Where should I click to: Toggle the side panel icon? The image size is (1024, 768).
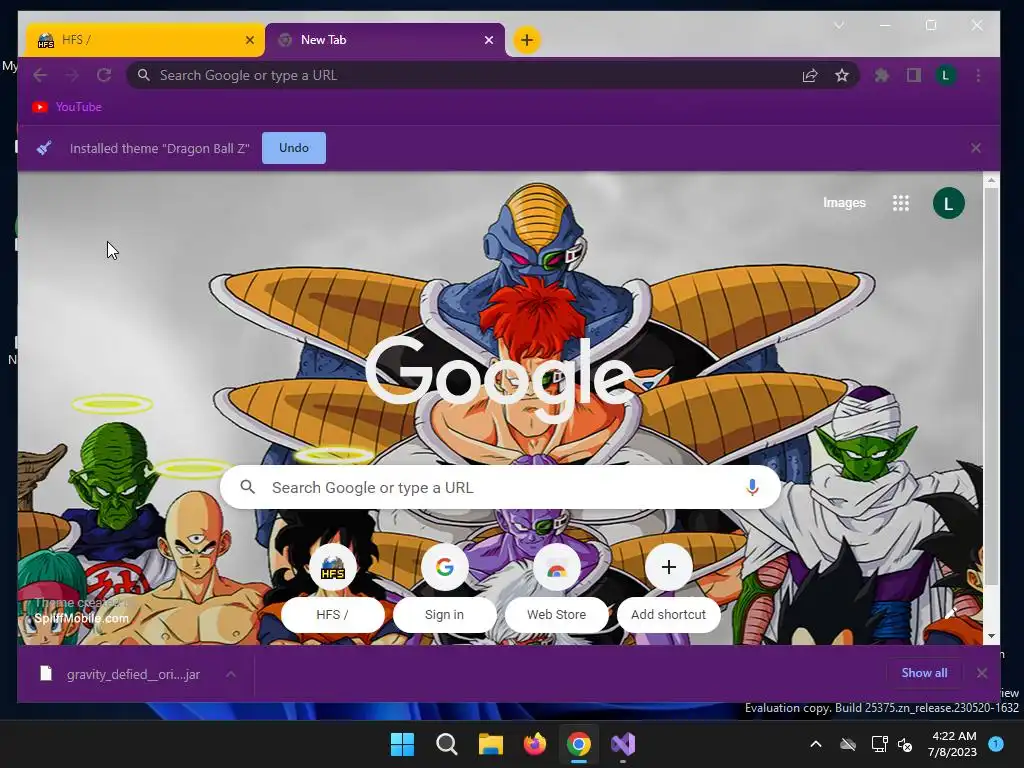tap(914, 75)
